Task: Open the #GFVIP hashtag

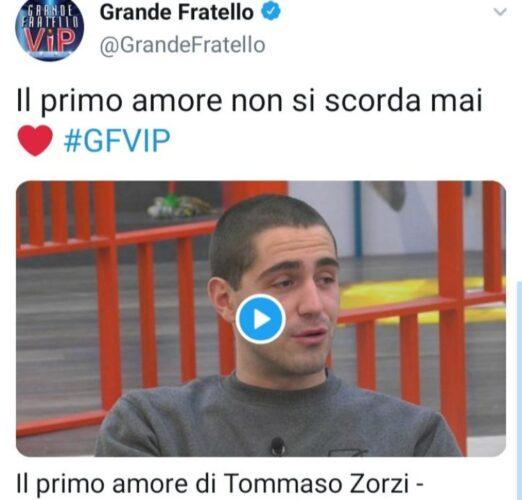Action: 117,140
